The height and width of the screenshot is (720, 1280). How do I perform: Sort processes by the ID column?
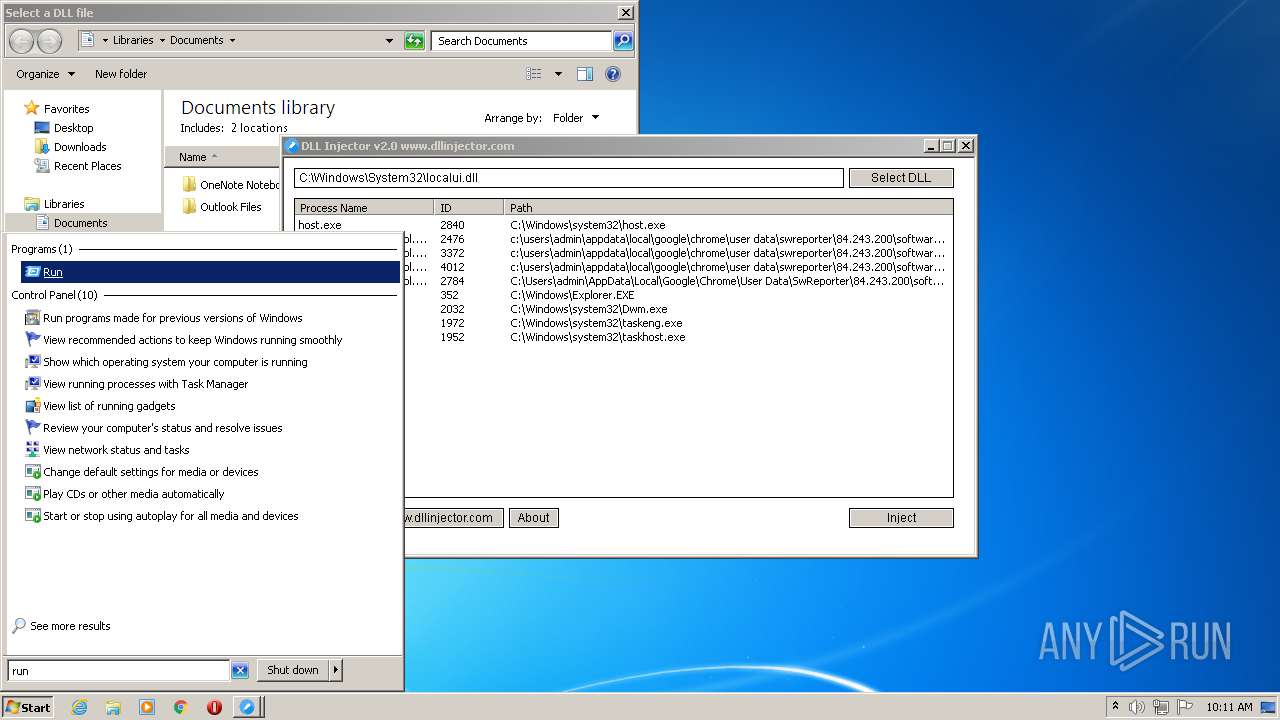pos(469,208)
